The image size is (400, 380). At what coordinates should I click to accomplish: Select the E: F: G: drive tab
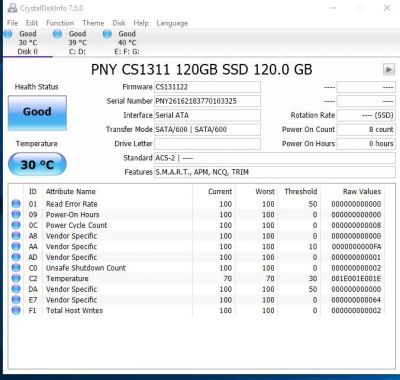(x=127, y=43)
